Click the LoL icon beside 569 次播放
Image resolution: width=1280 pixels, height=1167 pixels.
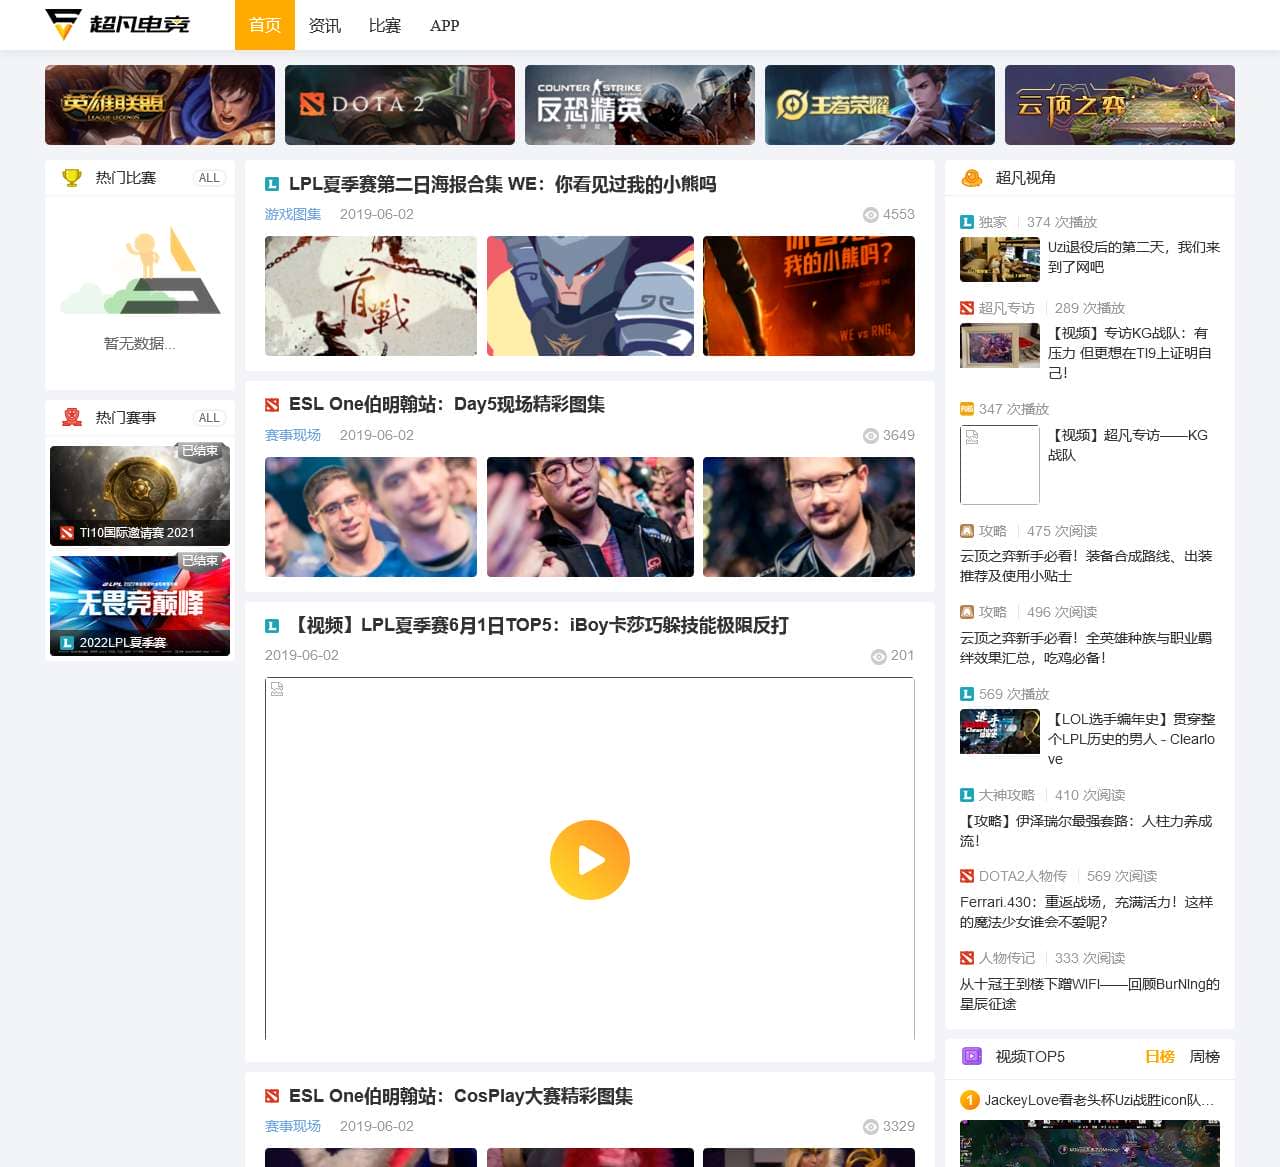pyautogui.click(x=967, y=694)
